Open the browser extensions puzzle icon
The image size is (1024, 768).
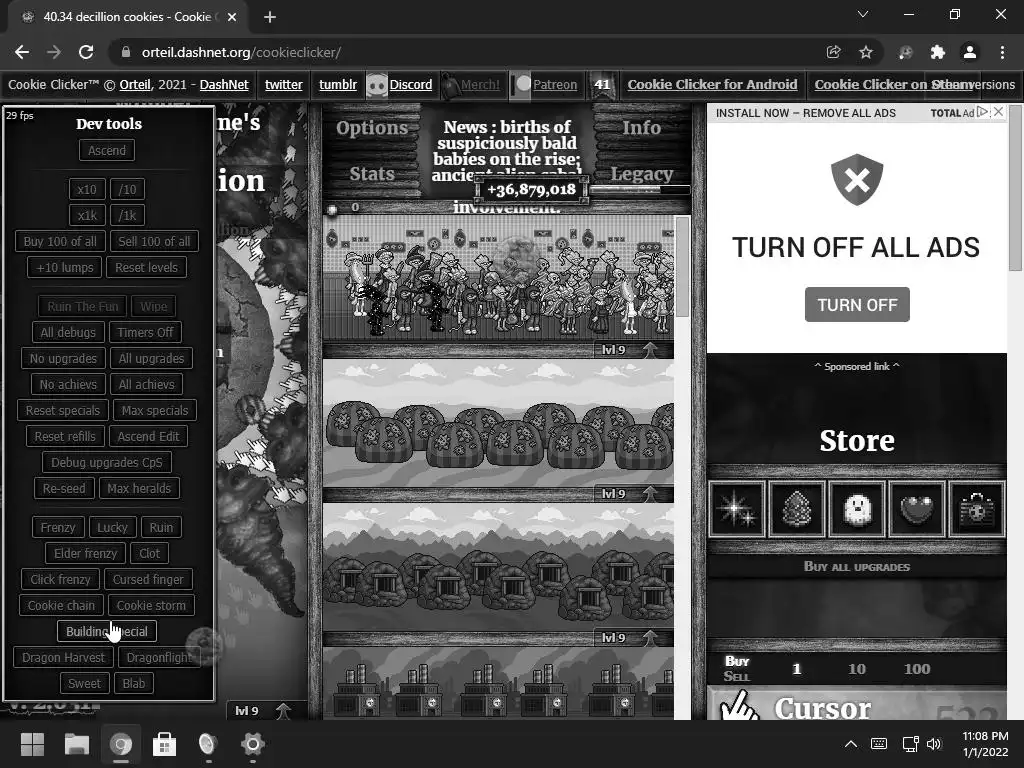point(937,52)
